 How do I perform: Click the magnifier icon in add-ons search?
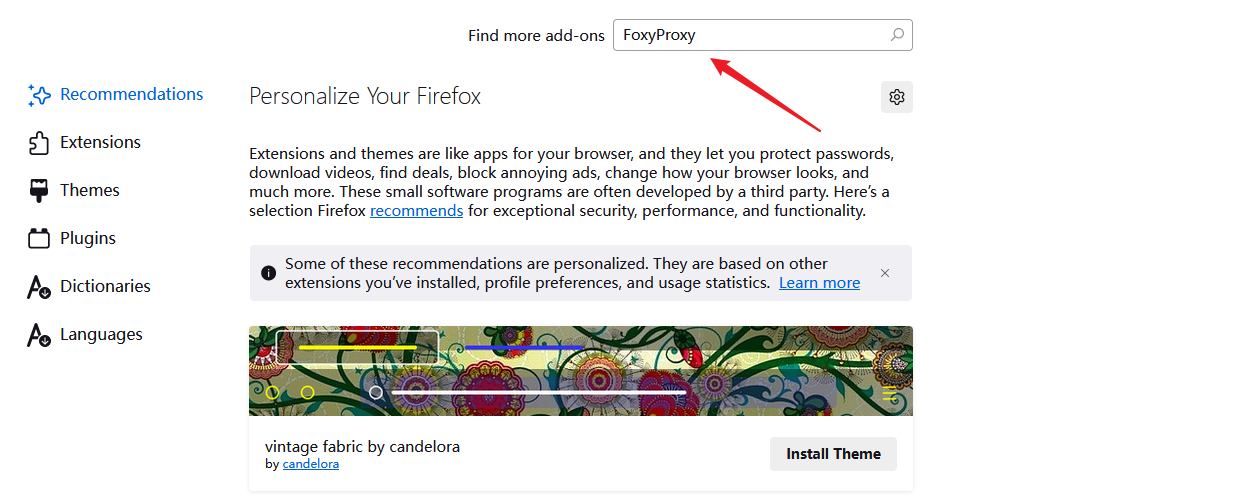pyautogui.click(x=897, y=35)
